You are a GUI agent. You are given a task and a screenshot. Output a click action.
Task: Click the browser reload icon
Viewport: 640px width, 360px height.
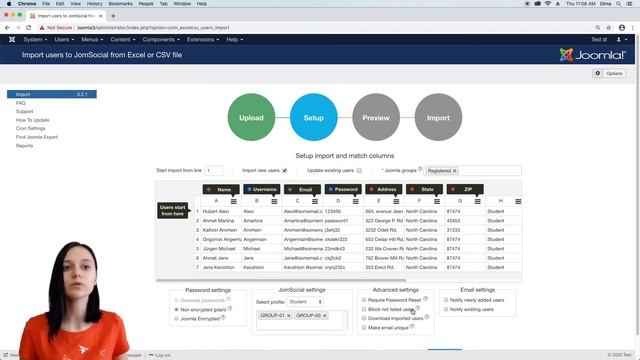(29, 28)
